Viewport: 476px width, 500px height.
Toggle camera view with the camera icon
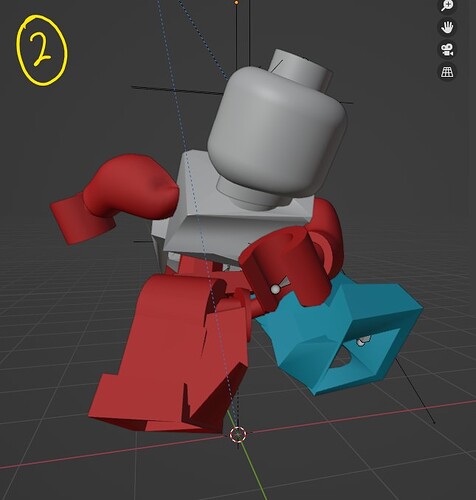[447, 50]
